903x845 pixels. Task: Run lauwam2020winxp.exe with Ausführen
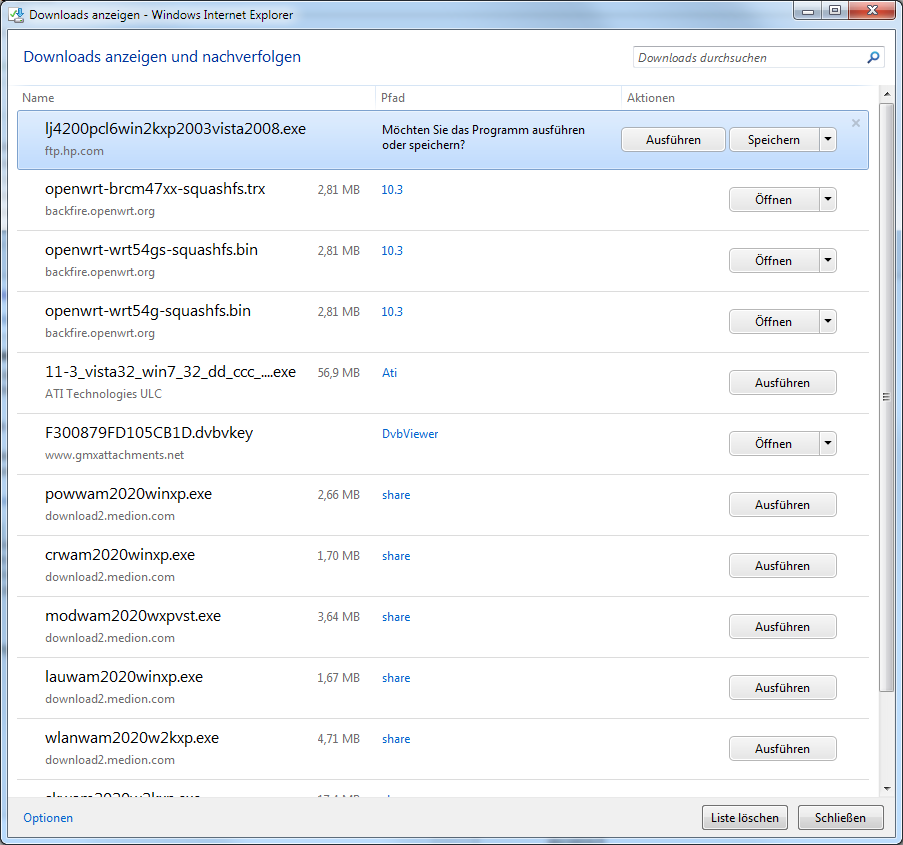tap(783, 688)
